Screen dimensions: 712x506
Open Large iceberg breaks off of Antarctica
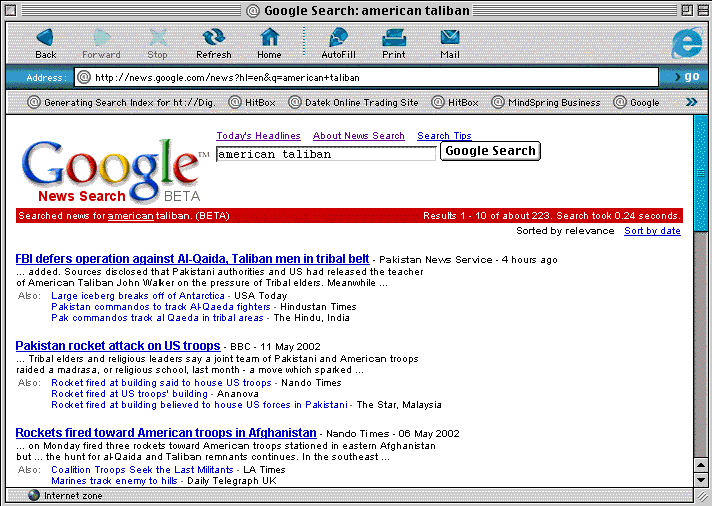pyautogui.click(x=138, y=296)
